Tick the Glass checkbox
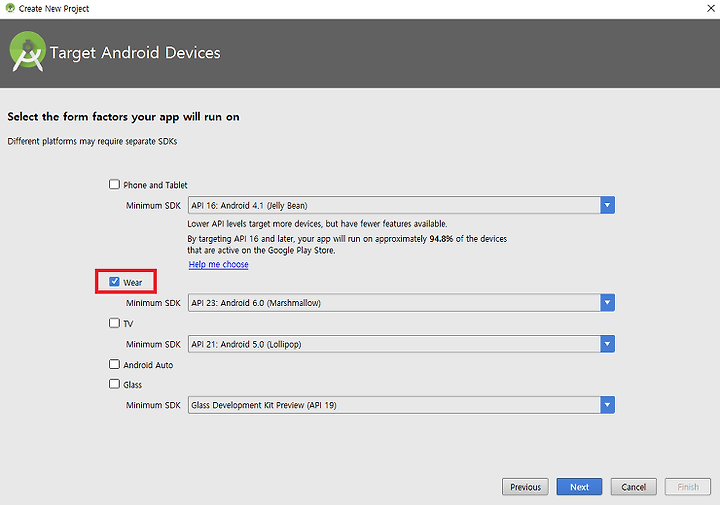The height and width of the screenshot is (505, 720). [114, 384]
